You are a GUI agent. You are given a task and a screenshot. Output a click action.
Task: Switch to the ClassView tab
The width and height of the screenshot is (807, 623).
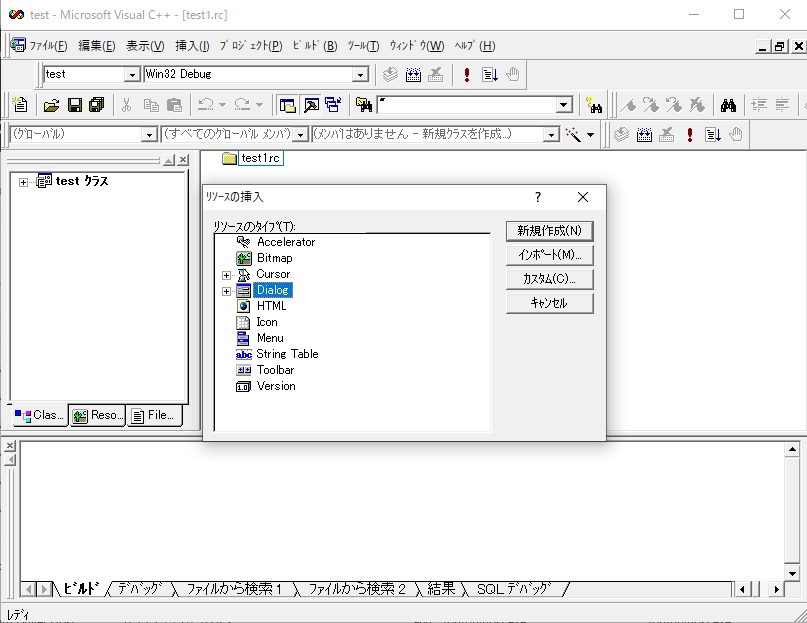pos(40,415)
